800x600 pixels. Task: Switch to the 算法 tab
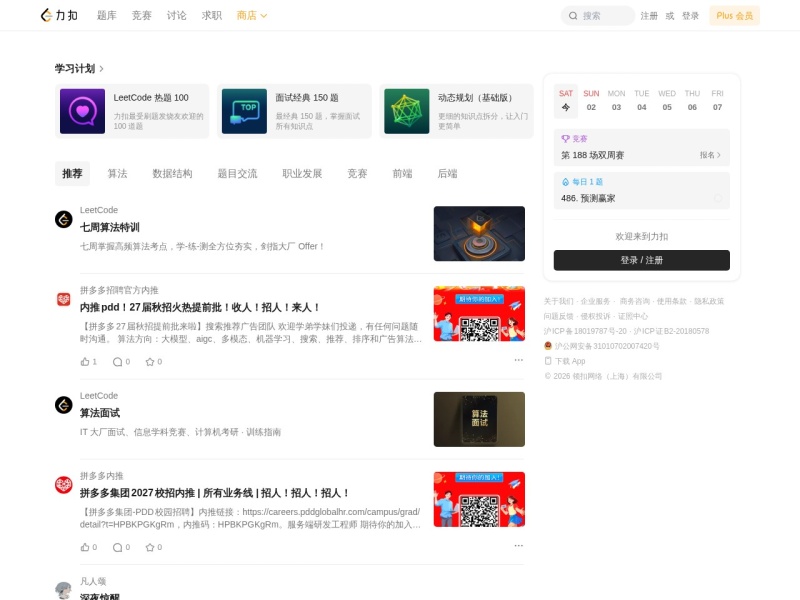pos(117,173)
